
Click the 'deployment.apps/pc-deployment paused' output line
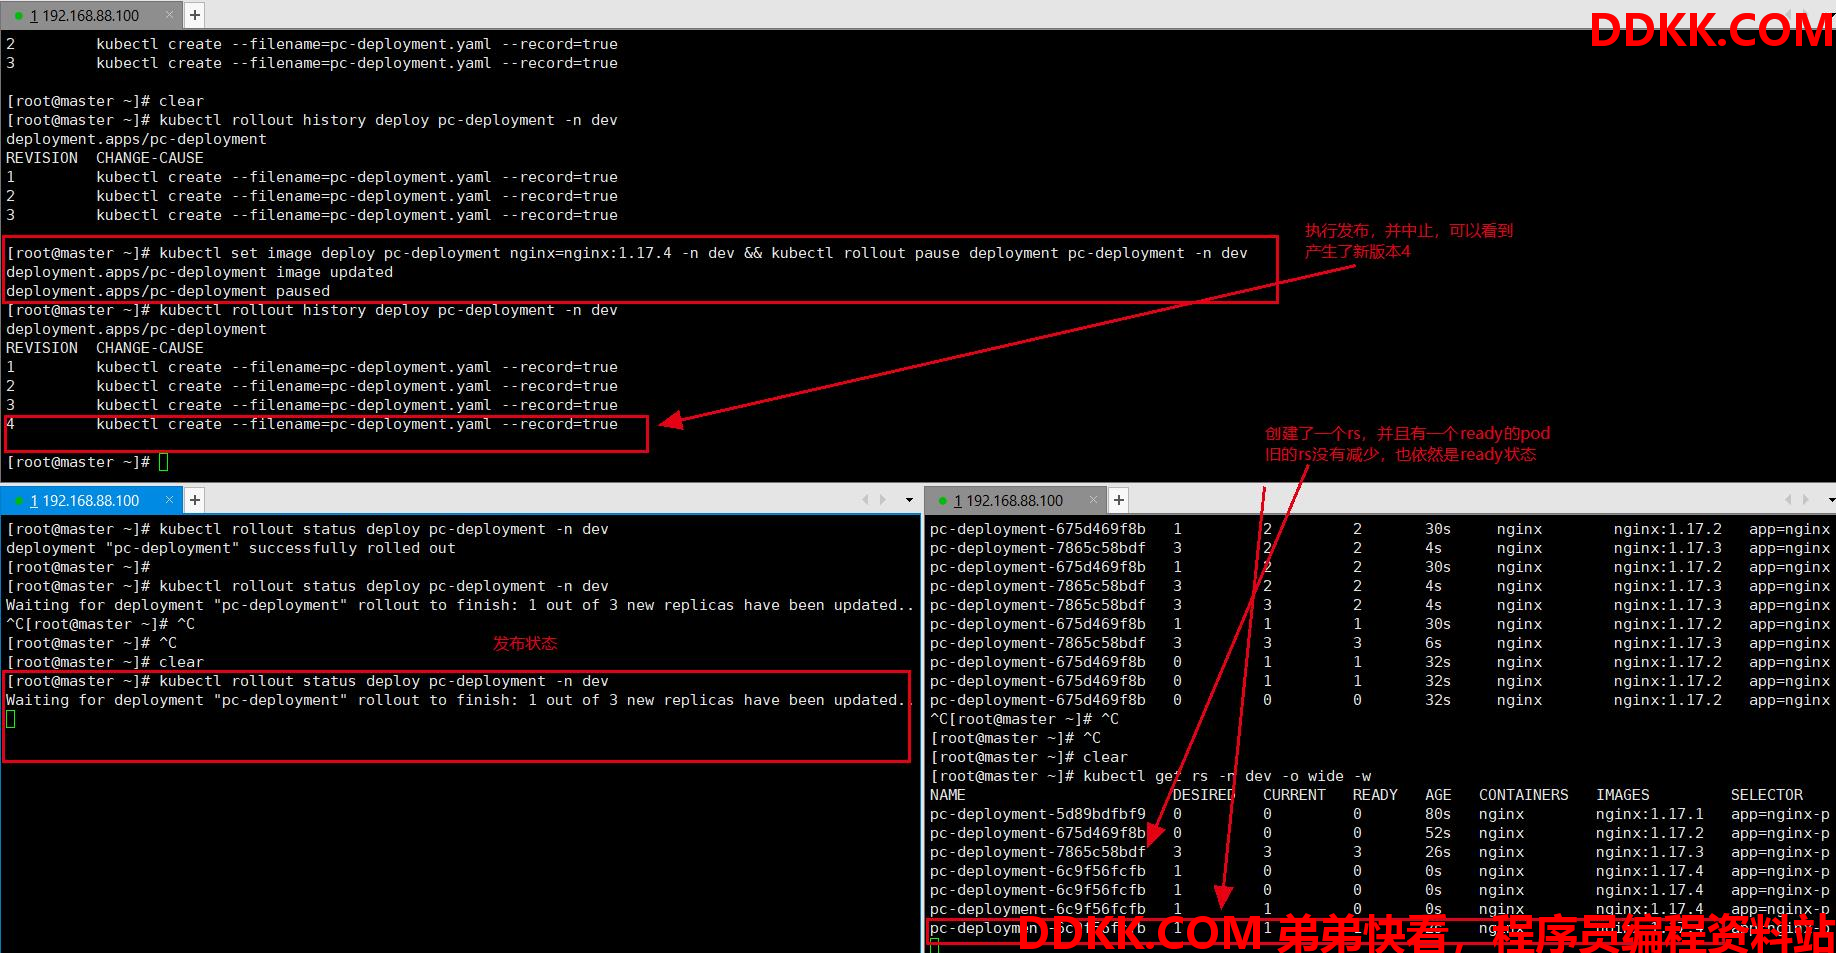click(168, 291)
